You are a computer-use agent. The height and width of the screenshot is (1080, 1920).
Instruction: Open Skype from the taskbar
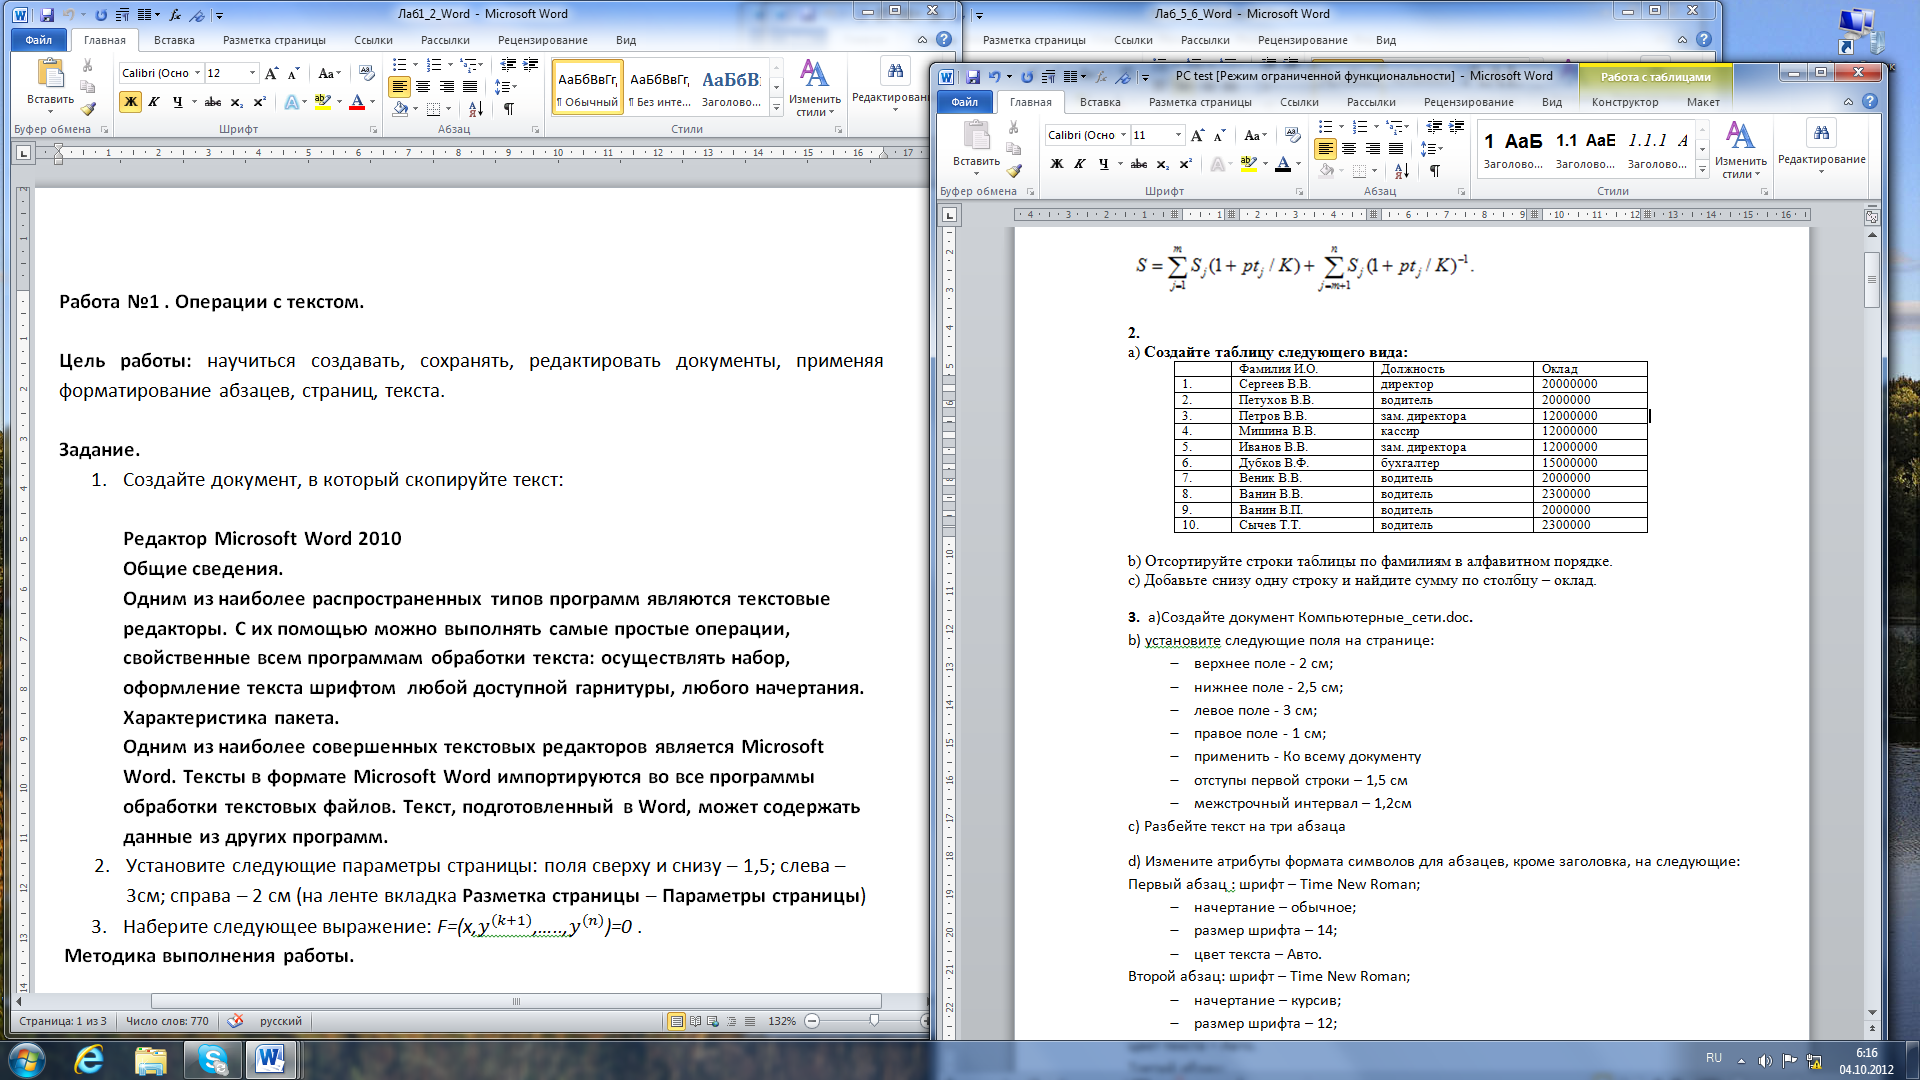click(212, 1059)
